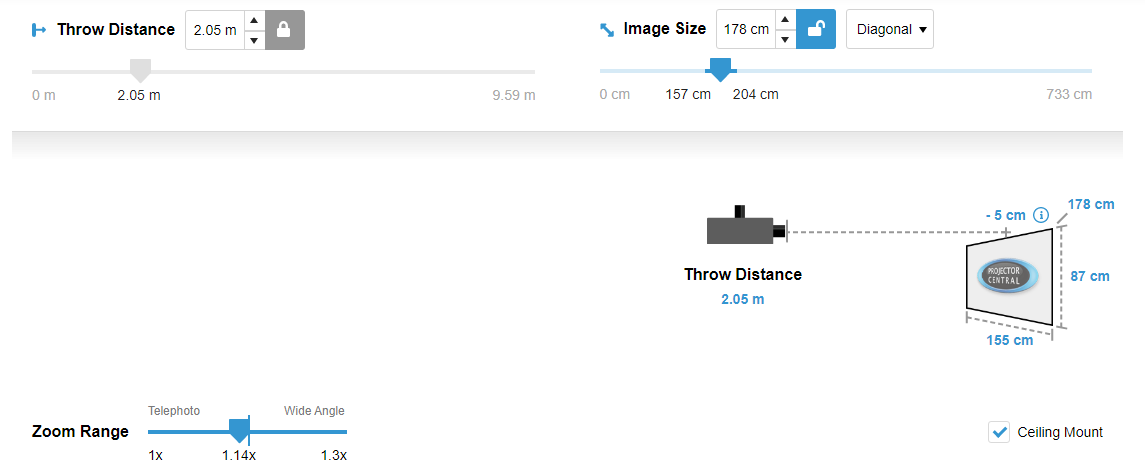Toggle the Ceiling Mount checkbox
Screen dimensions: 1145x475
point(998,432)
